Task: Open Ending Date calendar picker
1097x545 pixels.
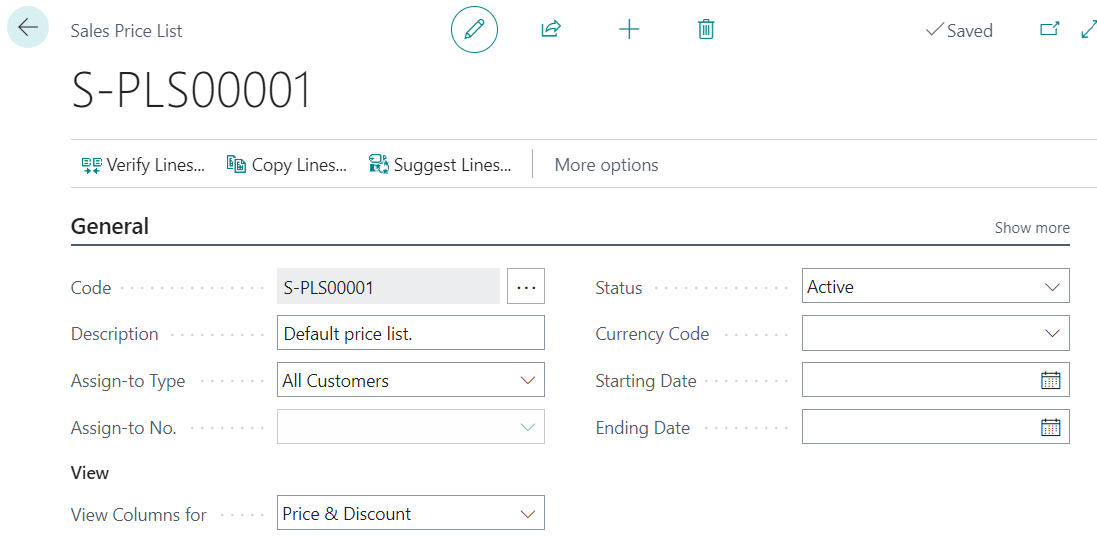Action: point(1050,427)
